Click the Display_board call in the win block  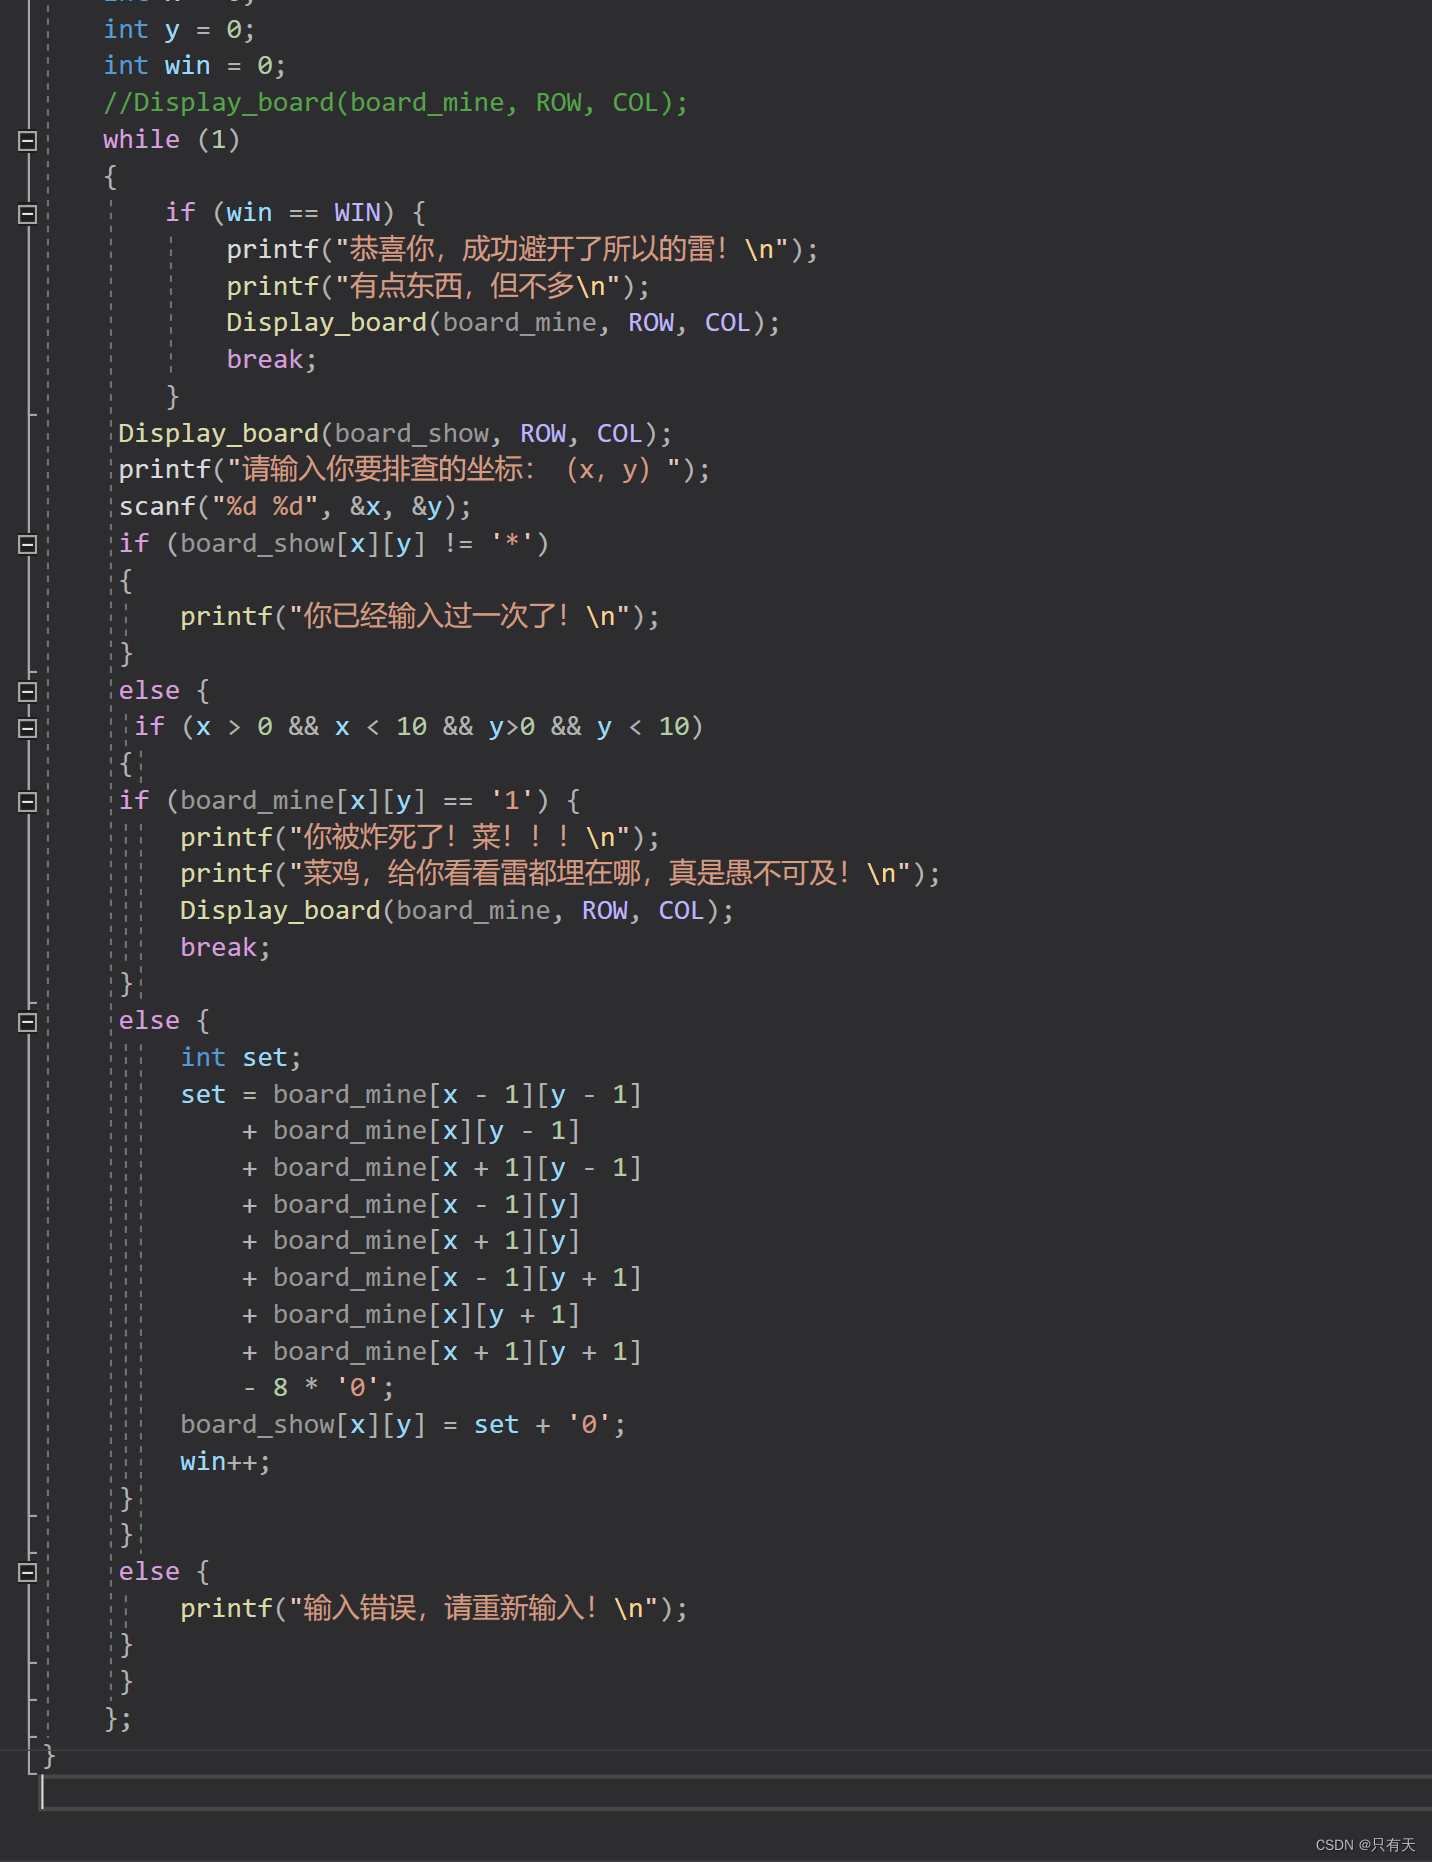pyautogui.click(x=503, y=323)
